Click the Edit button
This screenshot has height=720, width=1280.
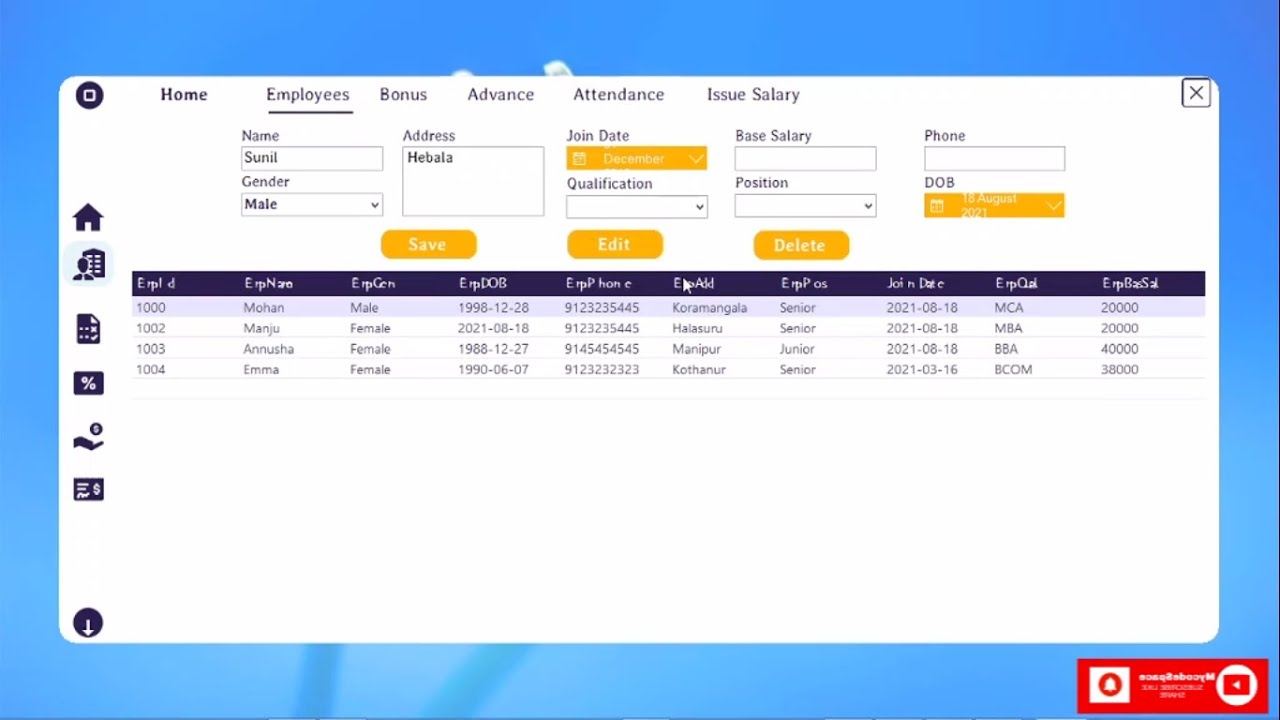(x=614, y=245)
